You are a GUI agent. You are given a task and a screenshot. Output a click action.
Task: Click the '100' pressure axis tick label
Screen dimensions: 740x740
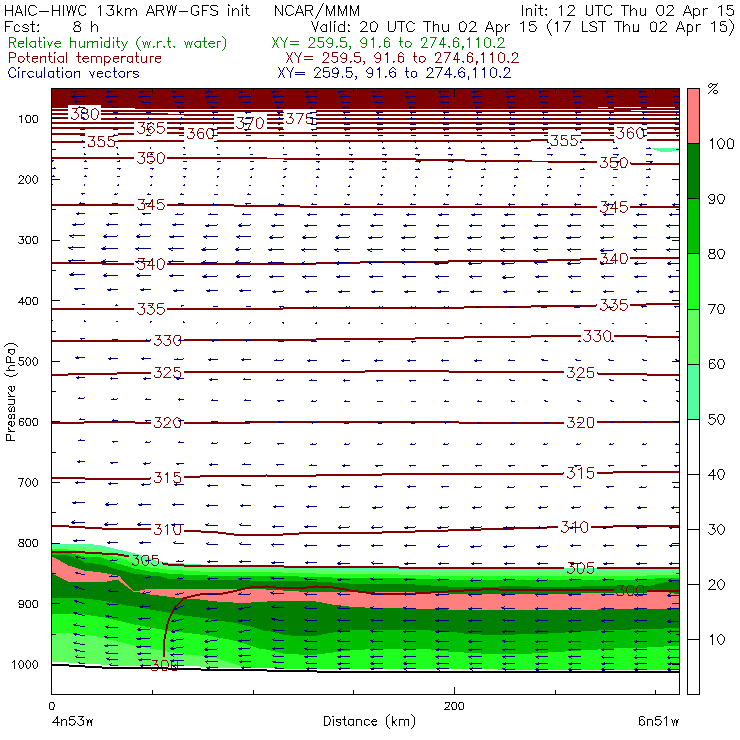[28, 119]
